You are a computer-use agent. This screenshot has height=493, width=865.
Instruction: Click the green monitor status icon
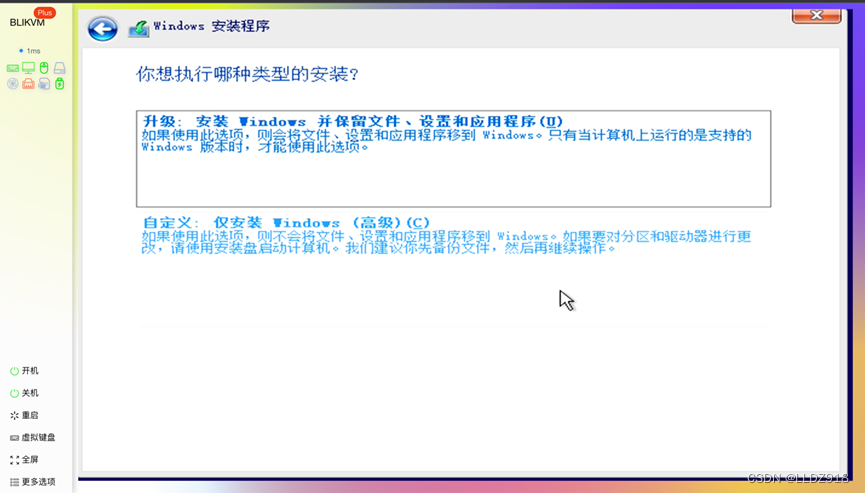28,68
